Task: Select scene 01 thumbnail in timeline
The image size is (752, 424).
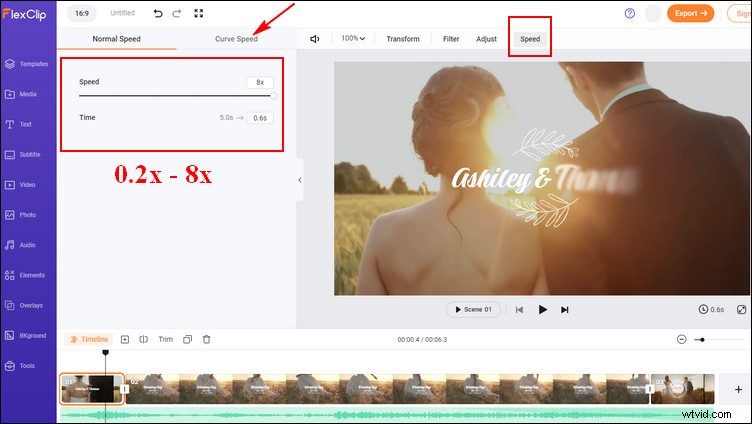Action: pyautogui.click(x=92, y=389)
